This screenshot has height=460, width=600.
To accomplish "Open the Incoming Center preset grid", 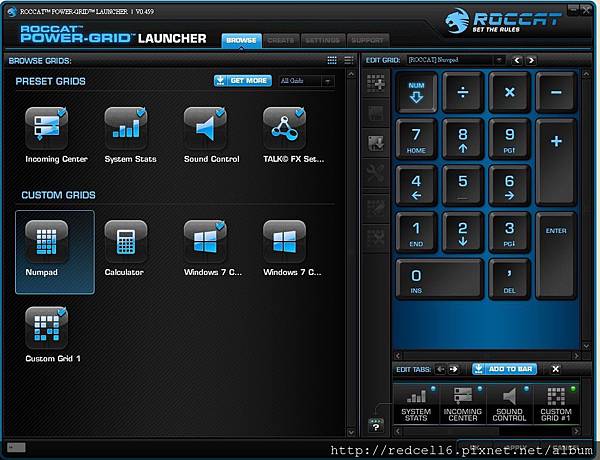I will click(x=47, y=128).
